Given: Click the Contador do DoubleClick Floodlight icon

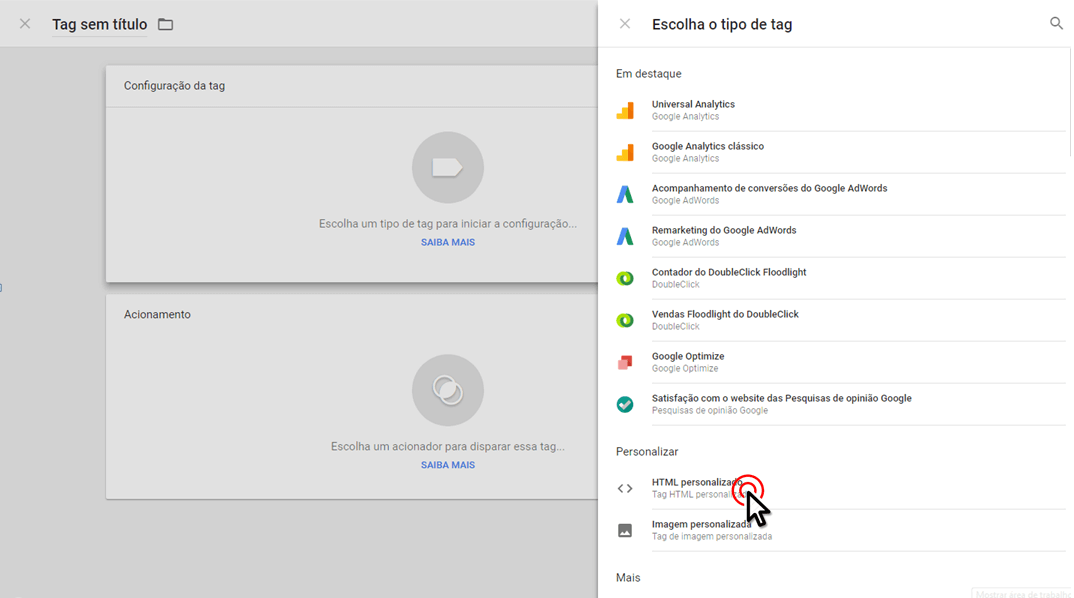Looking at the screenshot, I should [x=625, y=278].
